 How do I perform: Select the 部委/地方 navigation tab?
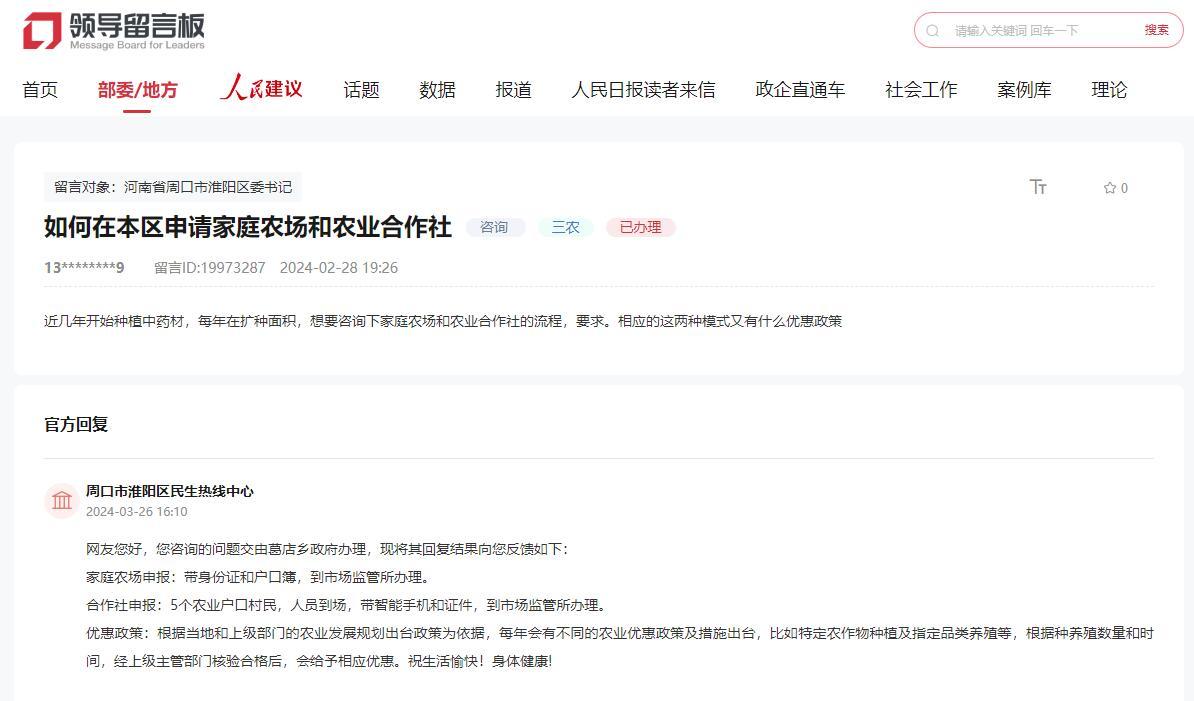(x=137, y=90)
